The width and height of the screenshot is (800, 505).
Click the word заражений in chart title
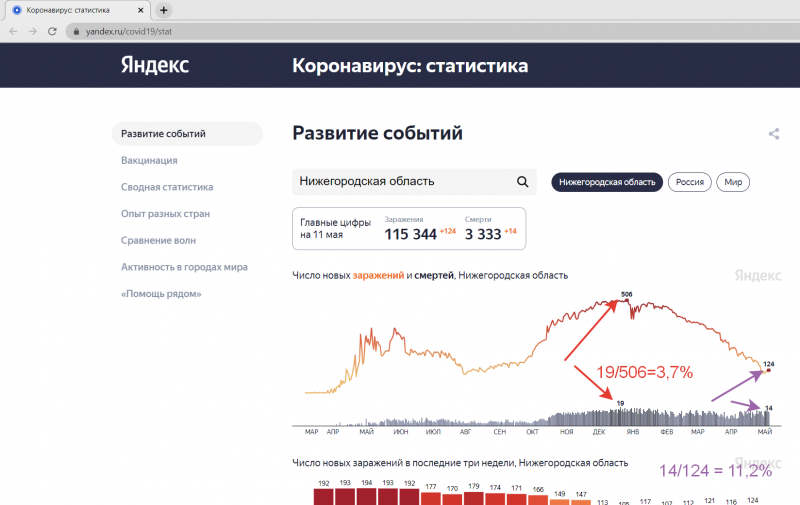coord(378,275)
